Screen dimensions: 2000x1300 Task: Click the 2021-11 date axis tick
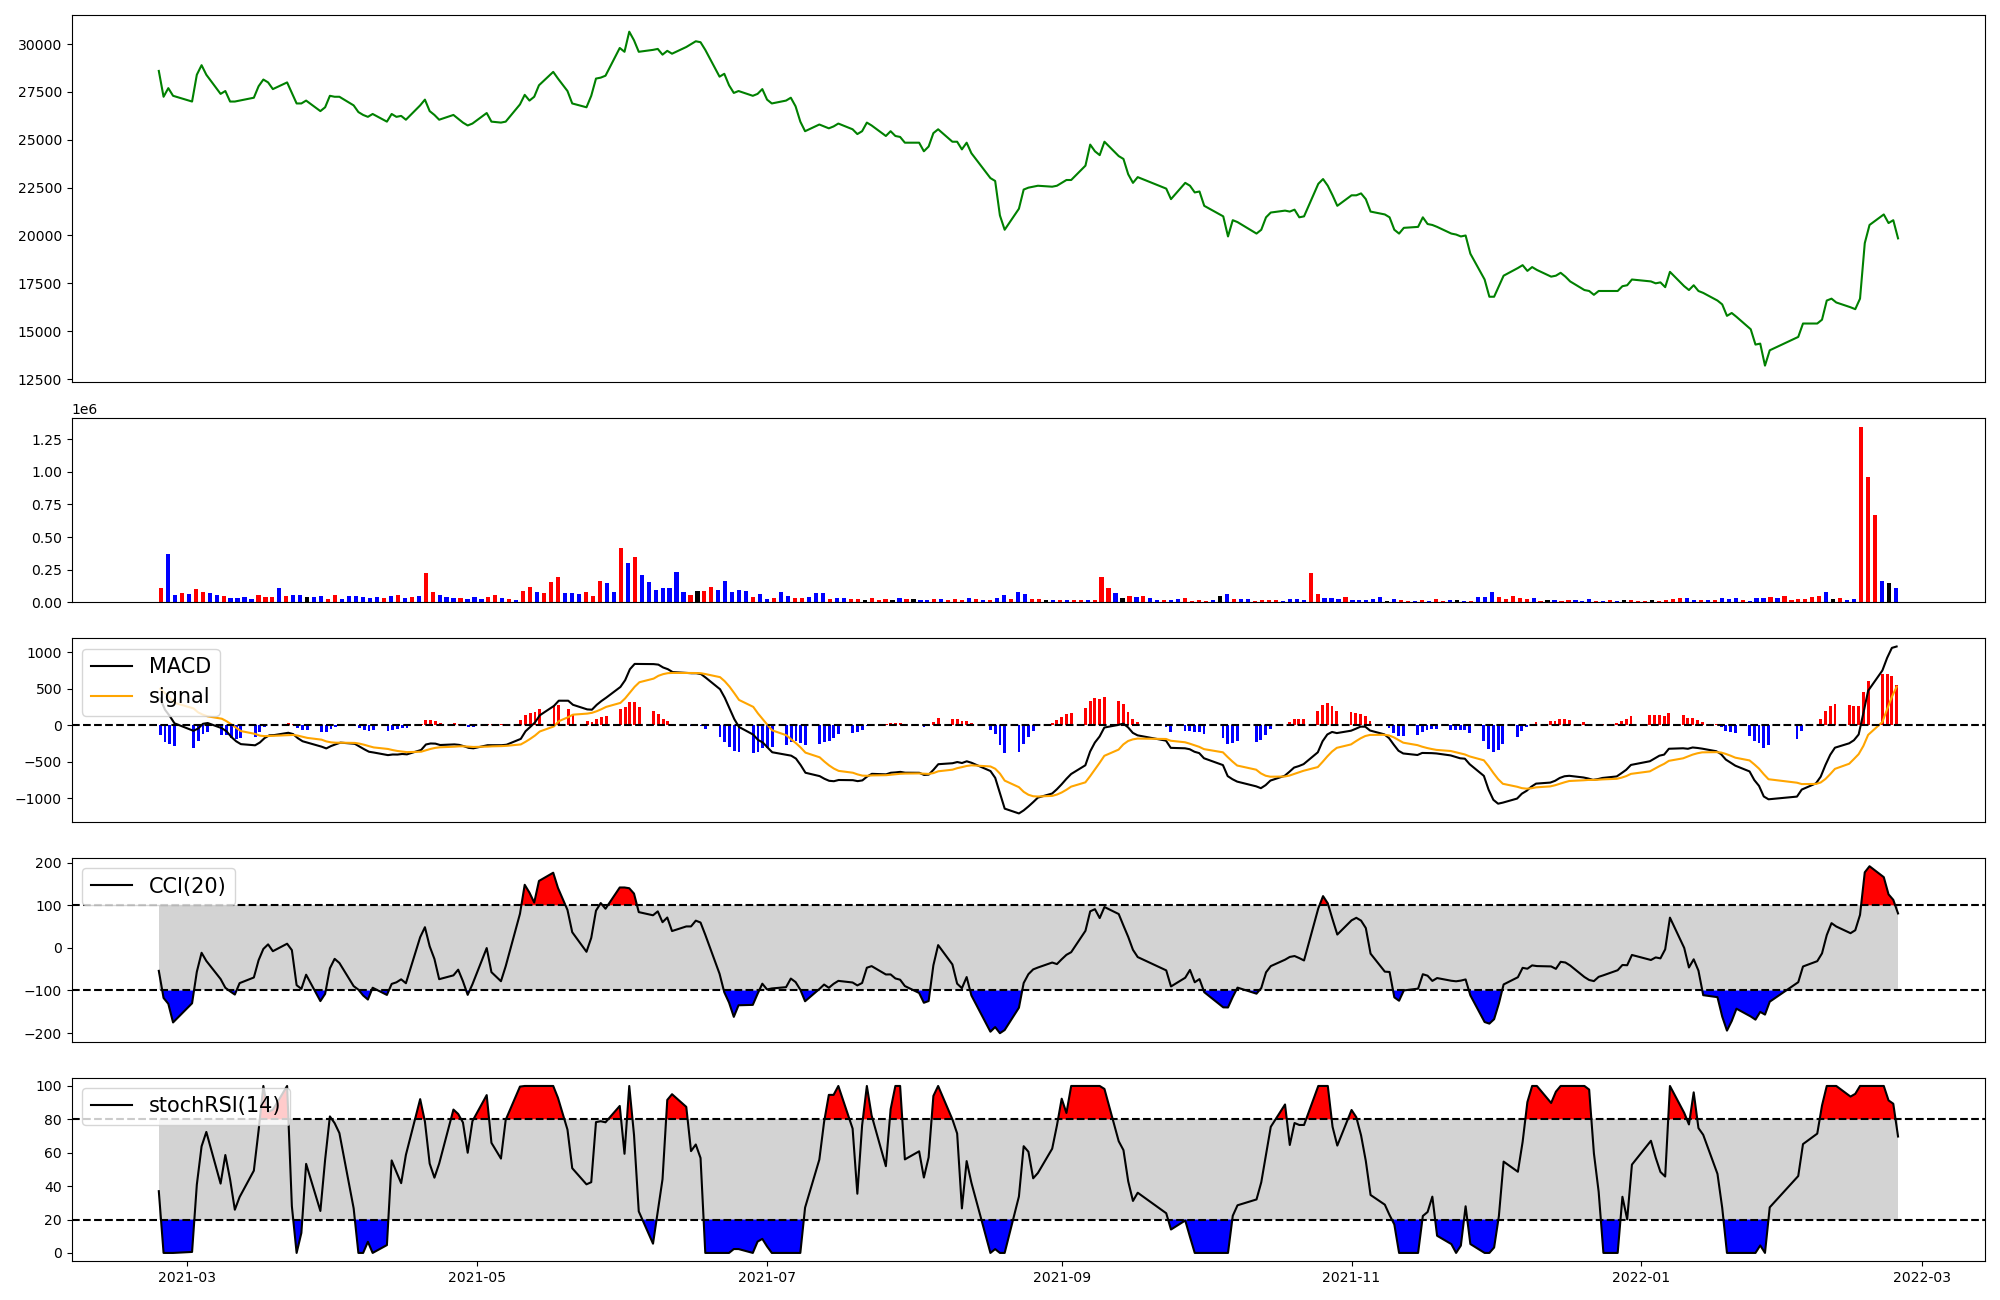1351,1277
